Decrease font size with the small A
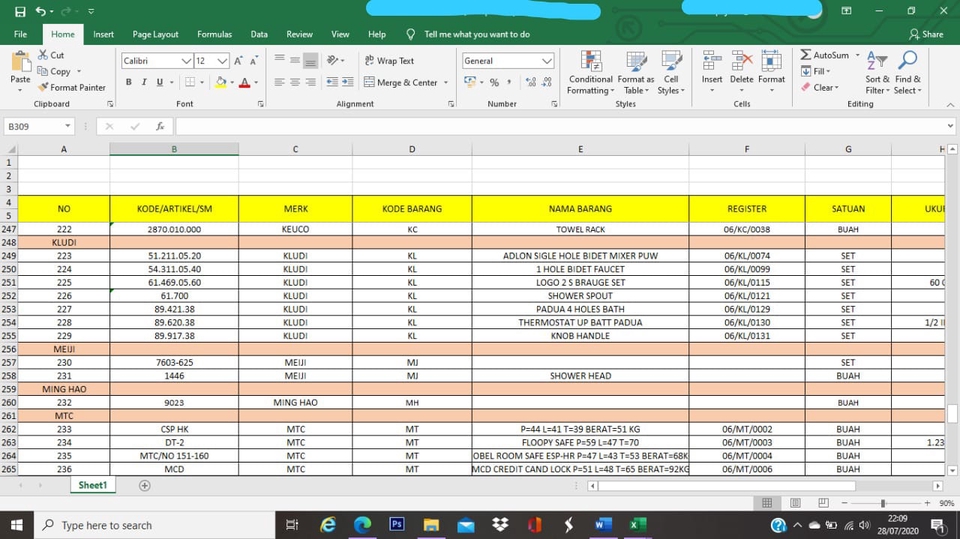This screenshot has width=960, height=539. pos(253,61)
